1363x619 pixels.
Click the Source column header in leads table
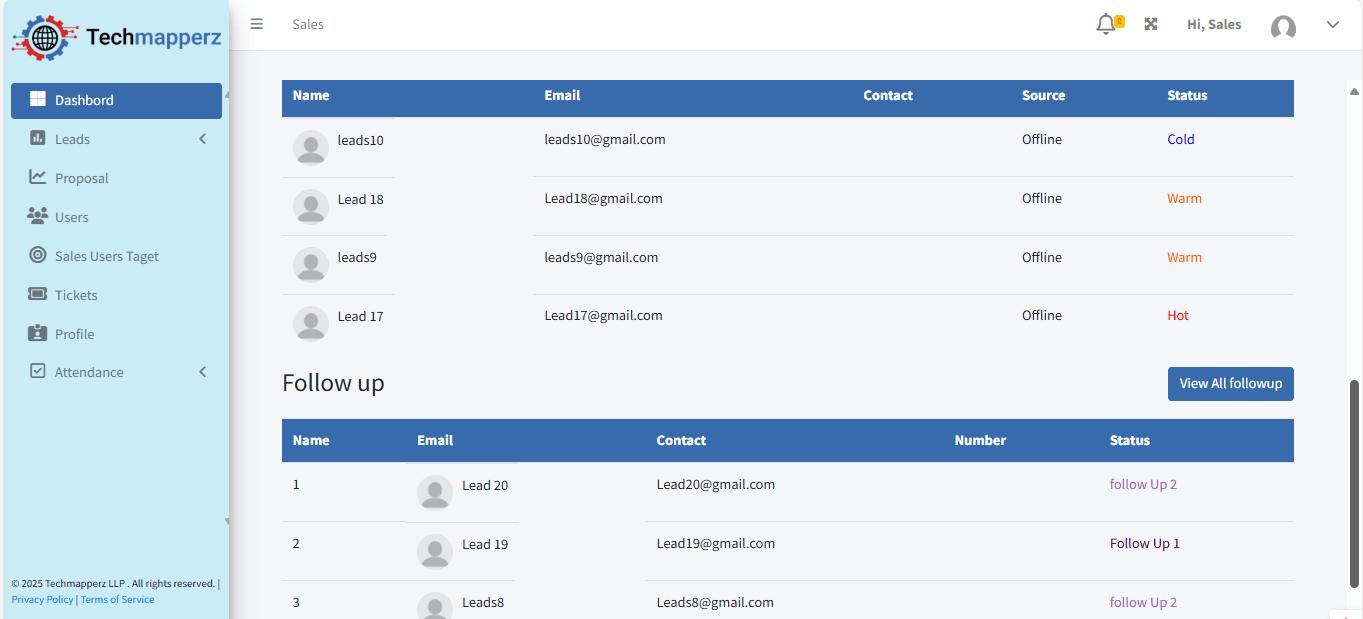pos(1043,95)
